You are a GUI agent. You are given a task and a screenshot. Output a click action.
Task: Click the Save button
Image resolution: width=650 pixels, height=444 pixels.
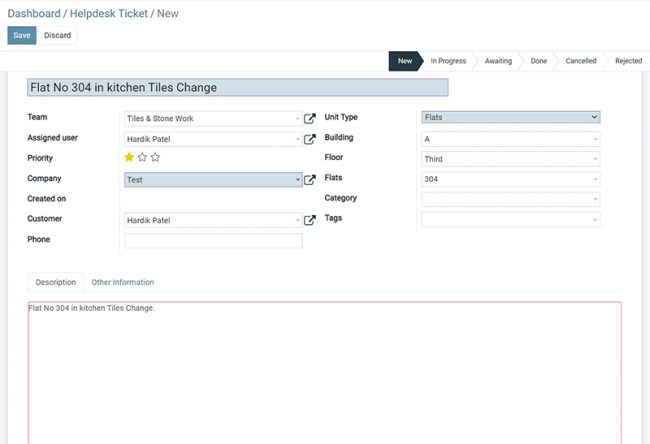coord(22,35)
